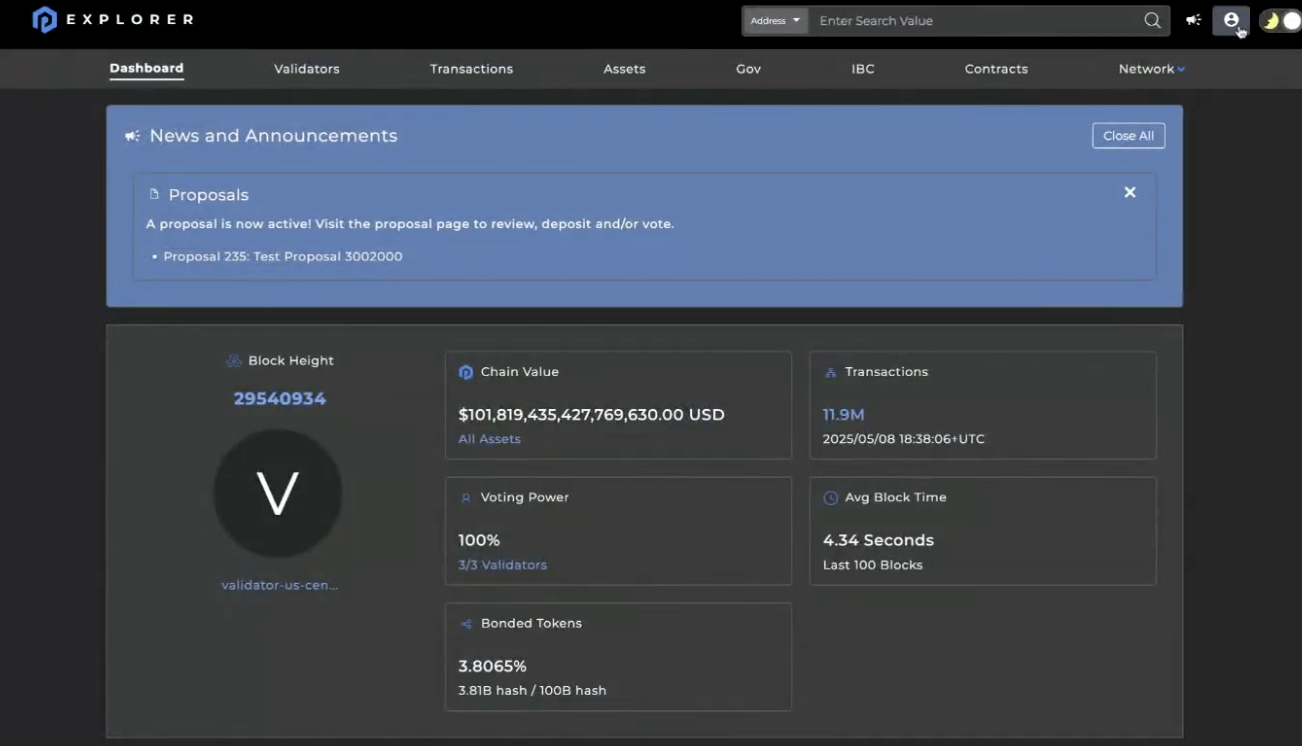Expand the Network menu dropdown
This screenshot has width=1302, height=746.
pyautogui.click(x=1151, y=69)
